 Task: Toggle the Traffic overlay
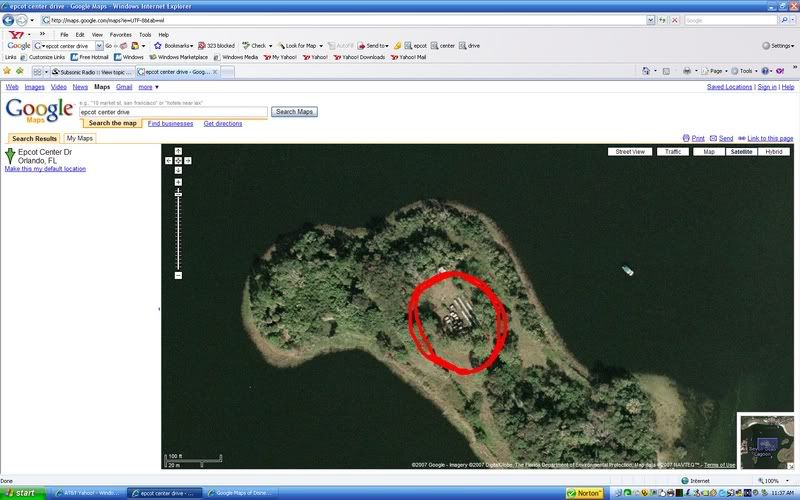click(673, 152)
